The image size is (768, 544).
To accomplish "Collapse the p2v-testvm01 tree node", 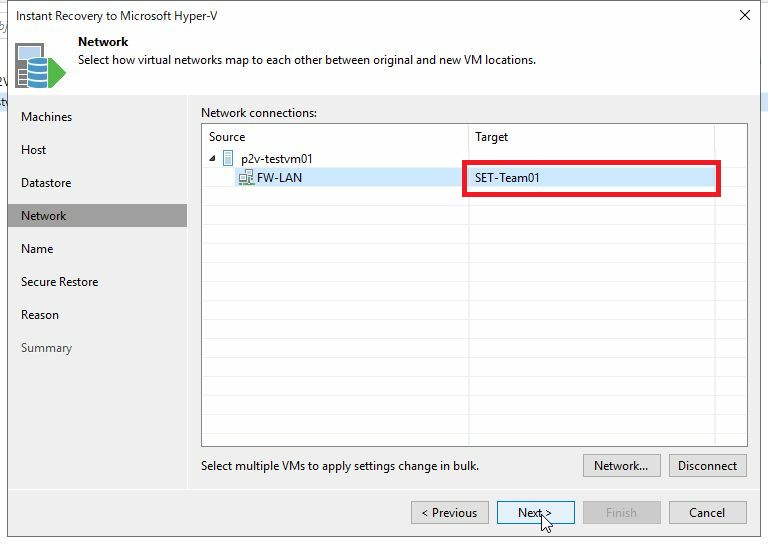I will pyautogui.click(x=212, y=158).
